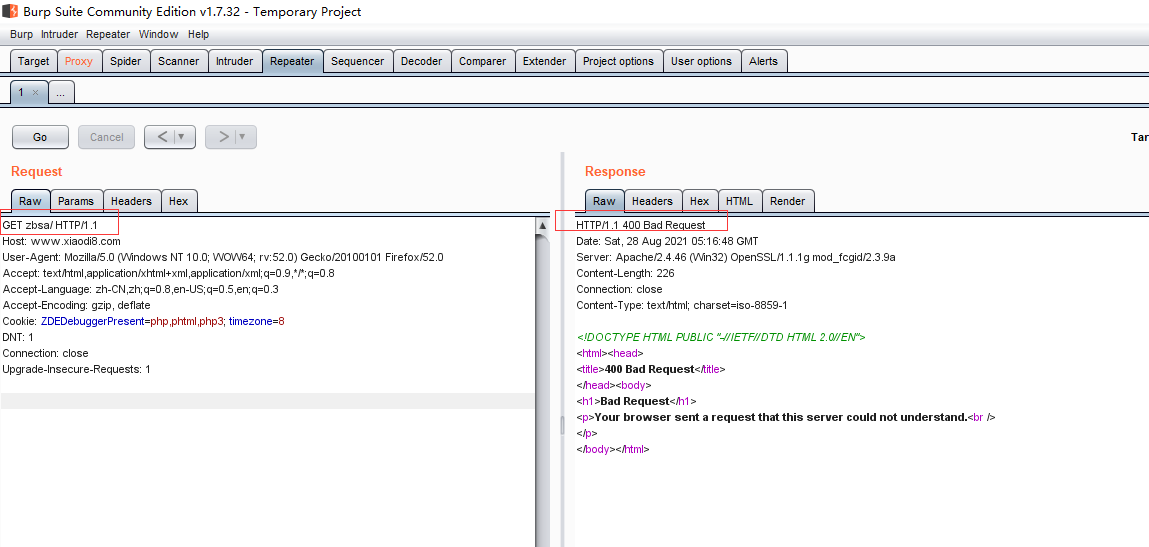Image resolution: width=1149 pixels, height=547 pixels.
Task: Click the Accept-Encoding: gzip, deflate line
Action: click(x=76, y=305)
